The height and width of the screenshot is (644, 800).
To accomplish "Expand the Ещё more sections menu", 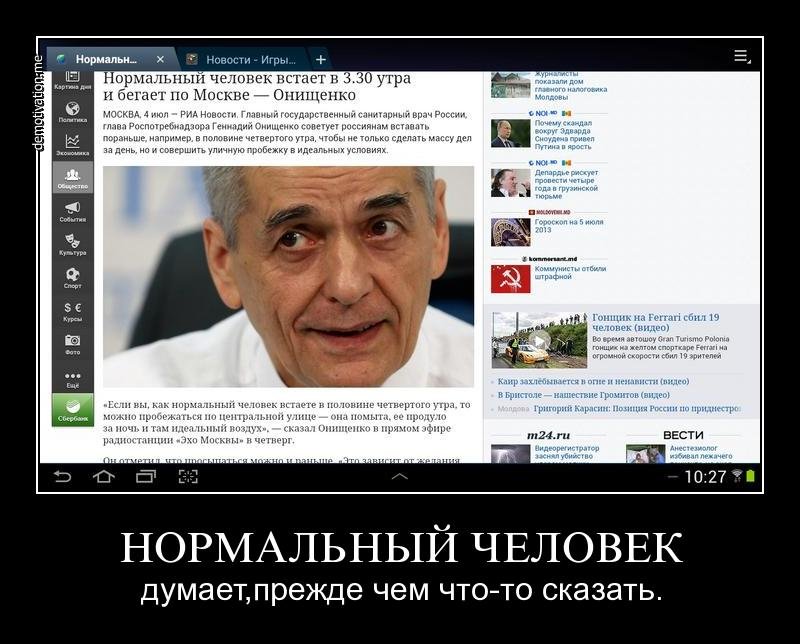I will coord(72,378).
